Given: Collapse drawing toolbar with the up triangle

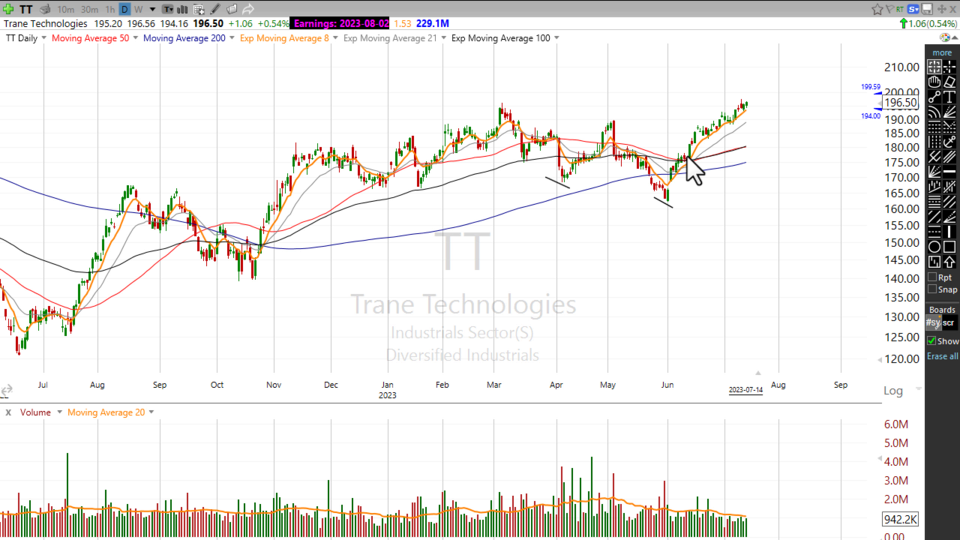Looking at the screenshot, I should (x=954, y=38).
